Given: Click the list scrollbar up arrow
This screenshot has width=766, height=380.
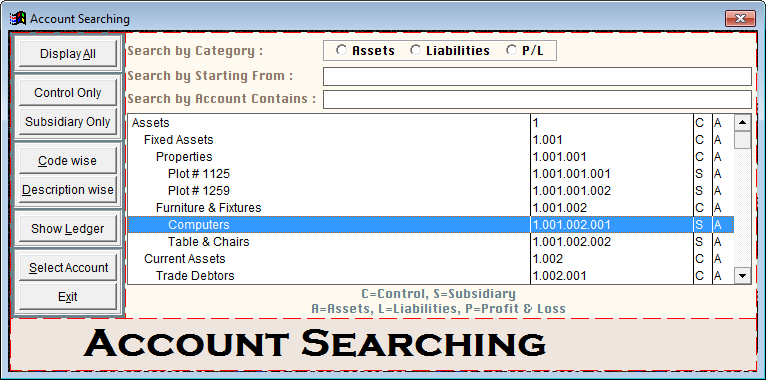Looking at the screenshot, I should click(743, 123).
